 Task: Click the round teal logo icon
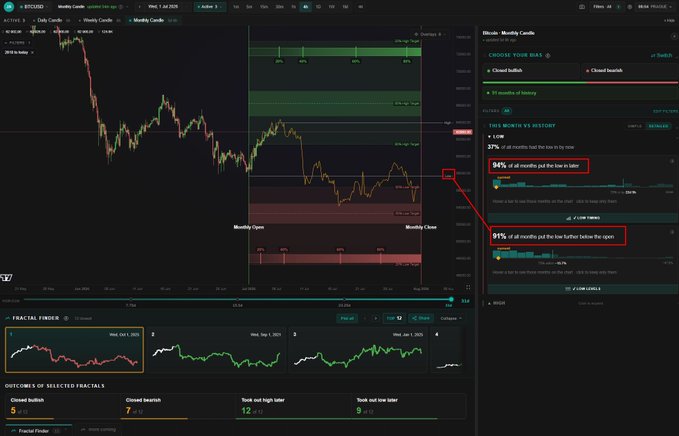(9, 7)
